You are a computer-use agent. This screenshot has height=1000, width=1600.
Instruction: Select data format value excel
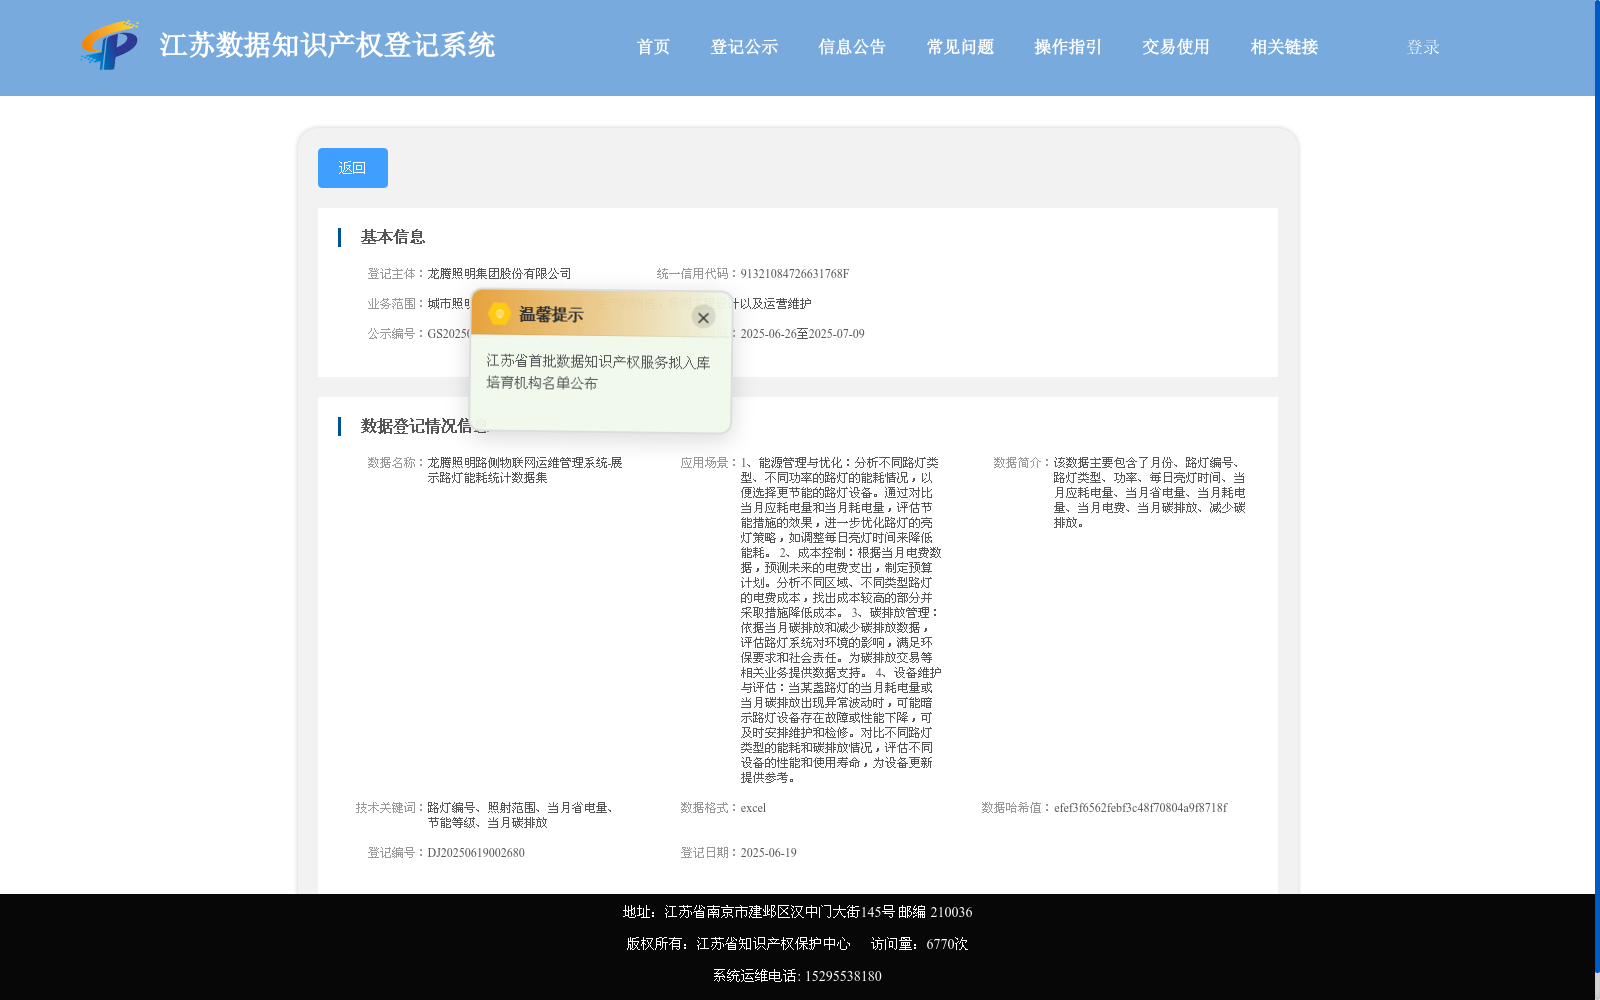pos(753,808)
